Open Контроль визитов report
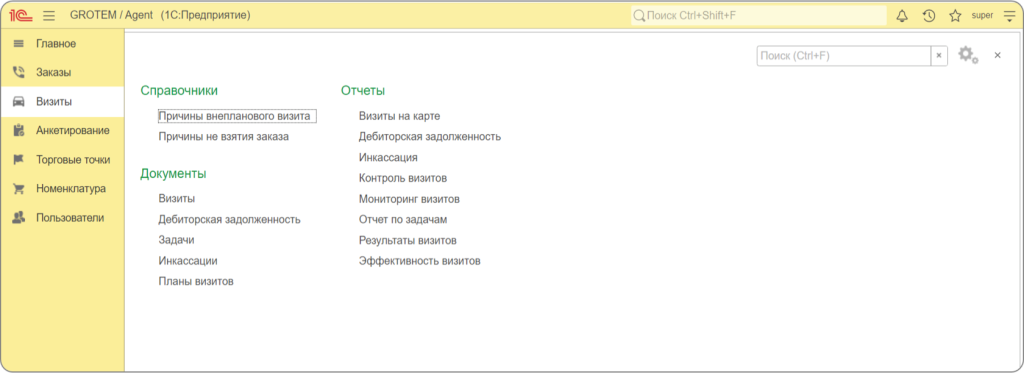Screen dimensions: 1024x373 403,178
